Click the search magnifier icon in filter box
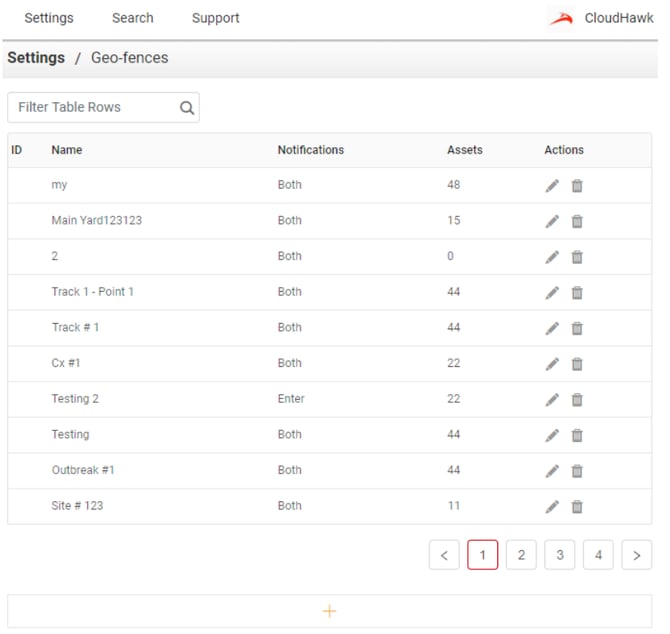Screen dimensions: 670x634 (187, 108)
